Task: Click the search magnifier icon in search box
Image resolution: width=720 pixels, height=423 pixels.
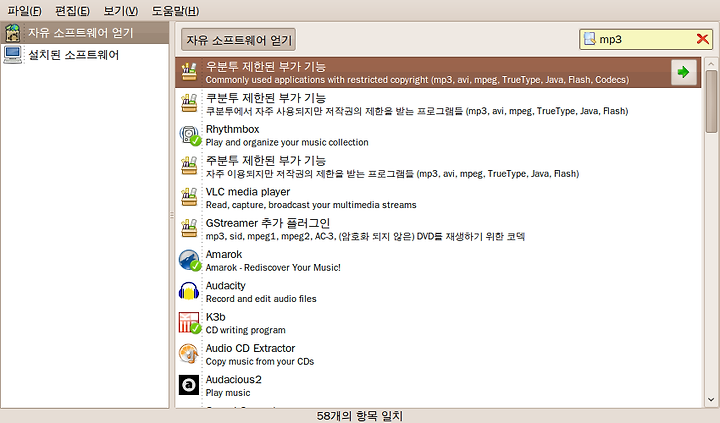Action: point(590,39)
